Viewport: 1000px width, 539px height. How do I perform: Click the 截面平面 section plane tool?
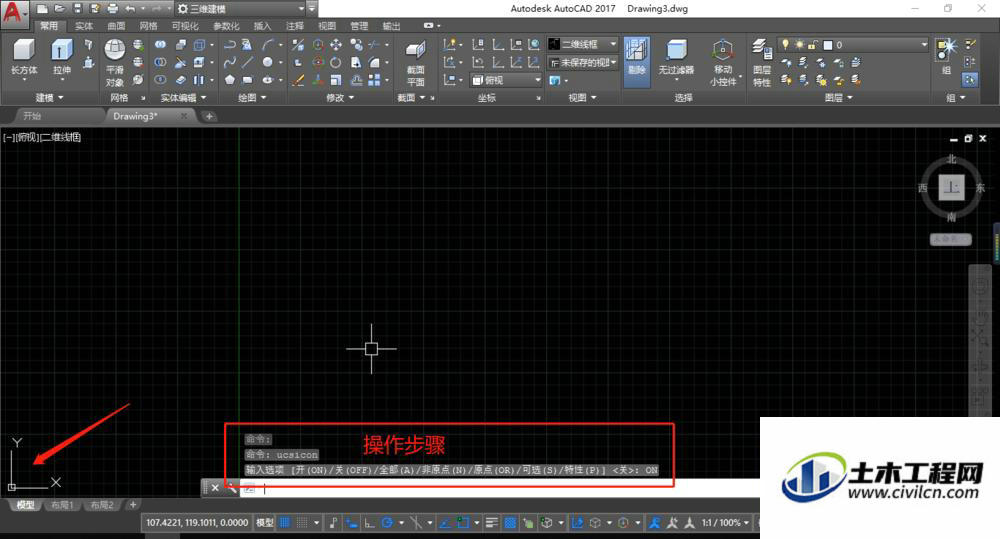point(416,64)
